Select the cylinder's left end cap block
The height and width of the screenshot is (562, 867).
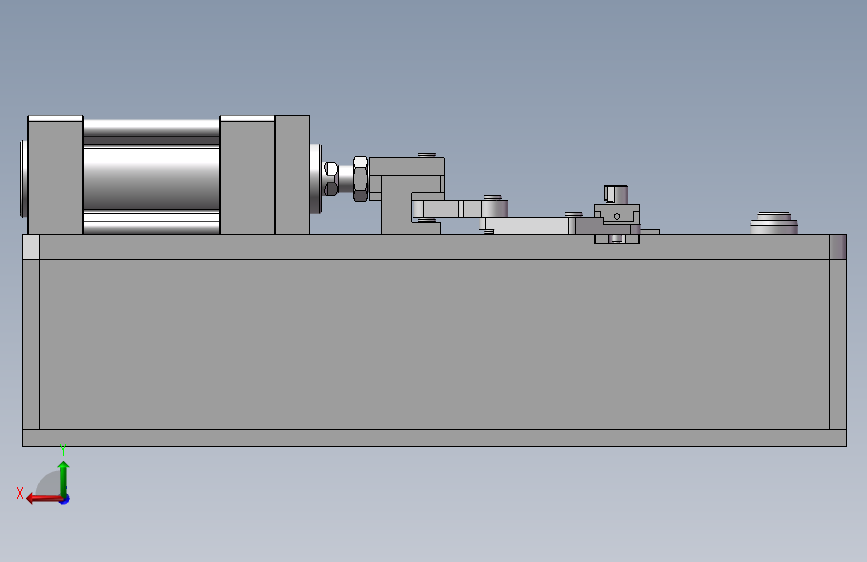(x=55, y=175)
